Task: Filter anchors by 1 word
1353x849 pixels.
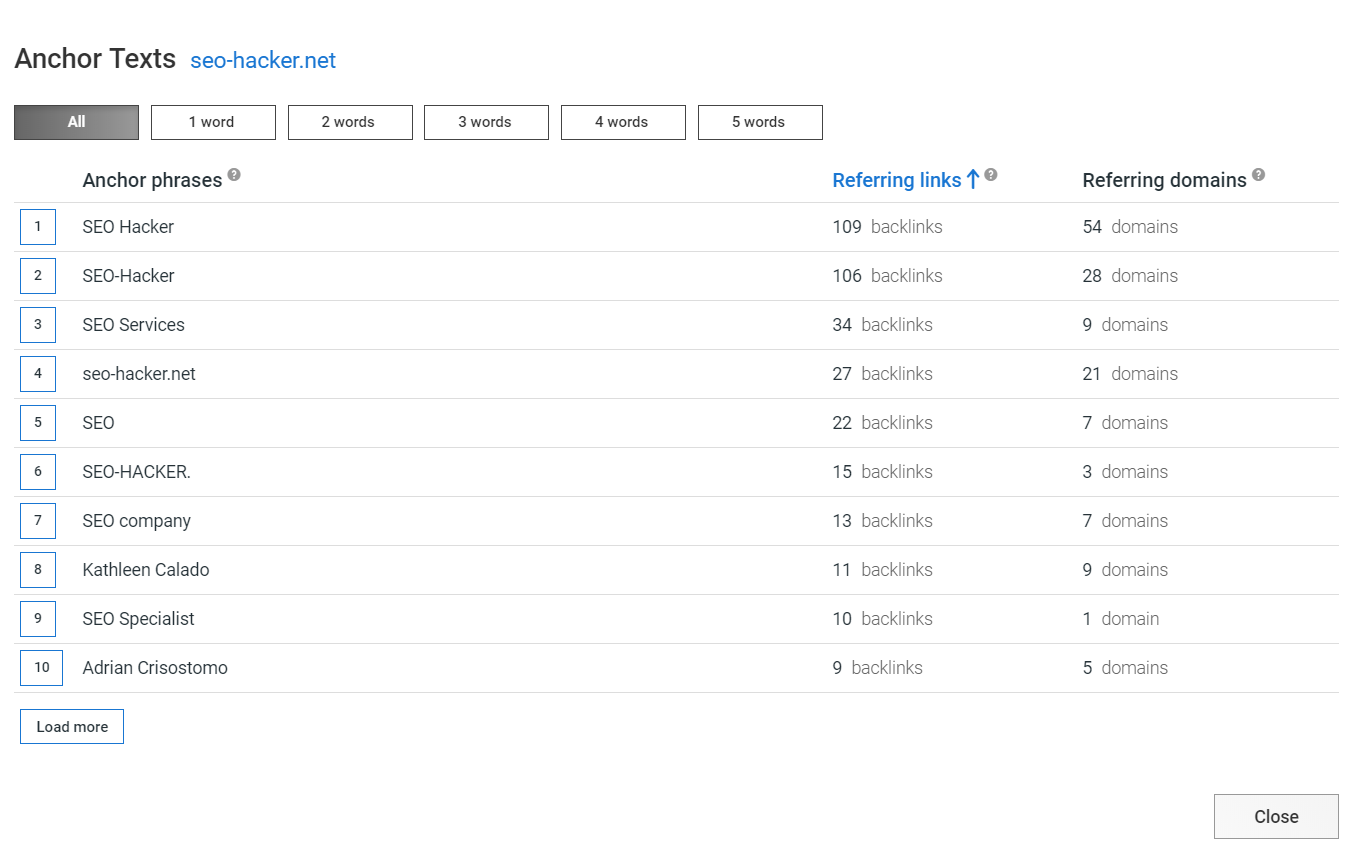Action: pyautogui.click(x=213, y=122)
